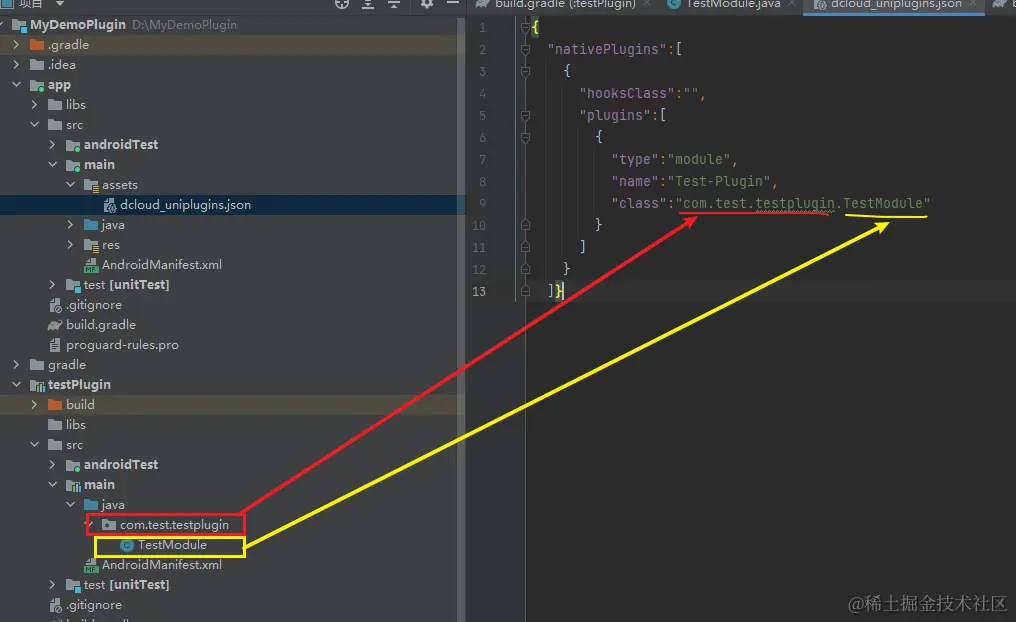The height and width of the screenshot is (622, 1016).
Task: Fold the plugins array on line 5
Action: pos(525,115)
